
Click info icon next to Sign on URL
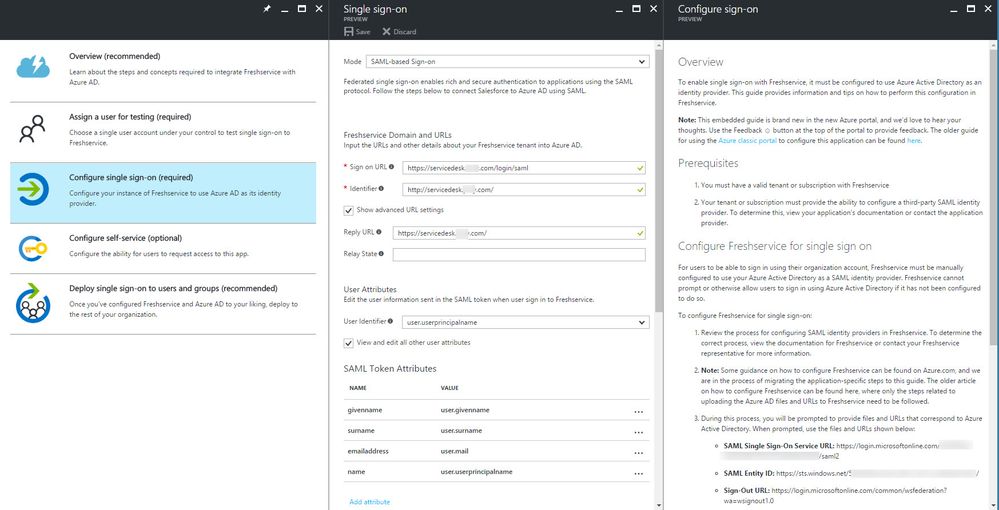391,167
